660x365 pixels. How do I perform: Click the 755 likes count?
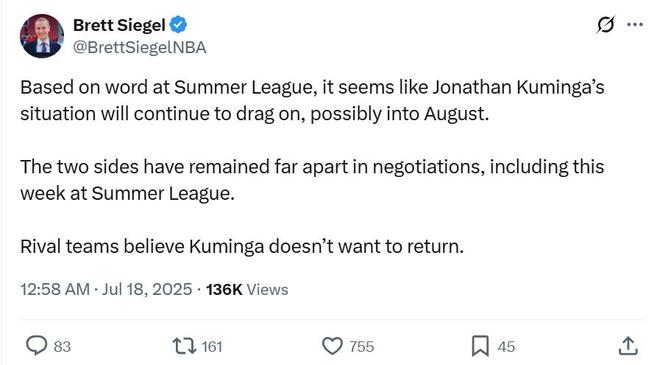(x=362, y=346)
